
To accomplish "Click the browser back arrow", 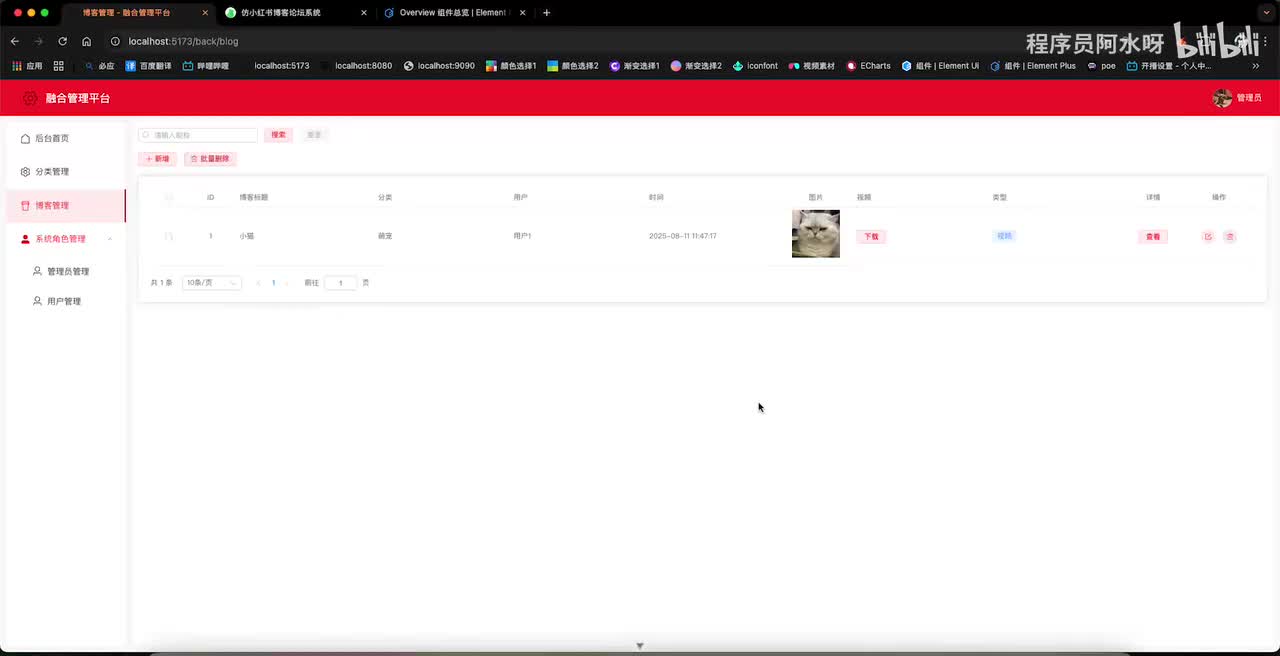I will (14, 41).
